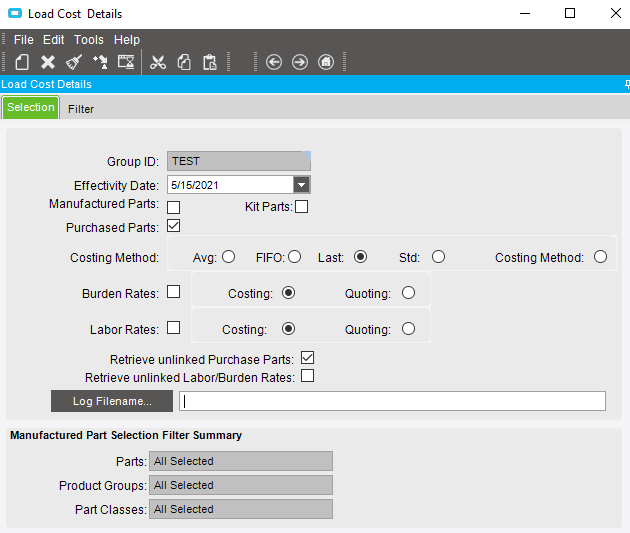Click the Home toolbar icon
630x533 pixels.
point(326,62)
